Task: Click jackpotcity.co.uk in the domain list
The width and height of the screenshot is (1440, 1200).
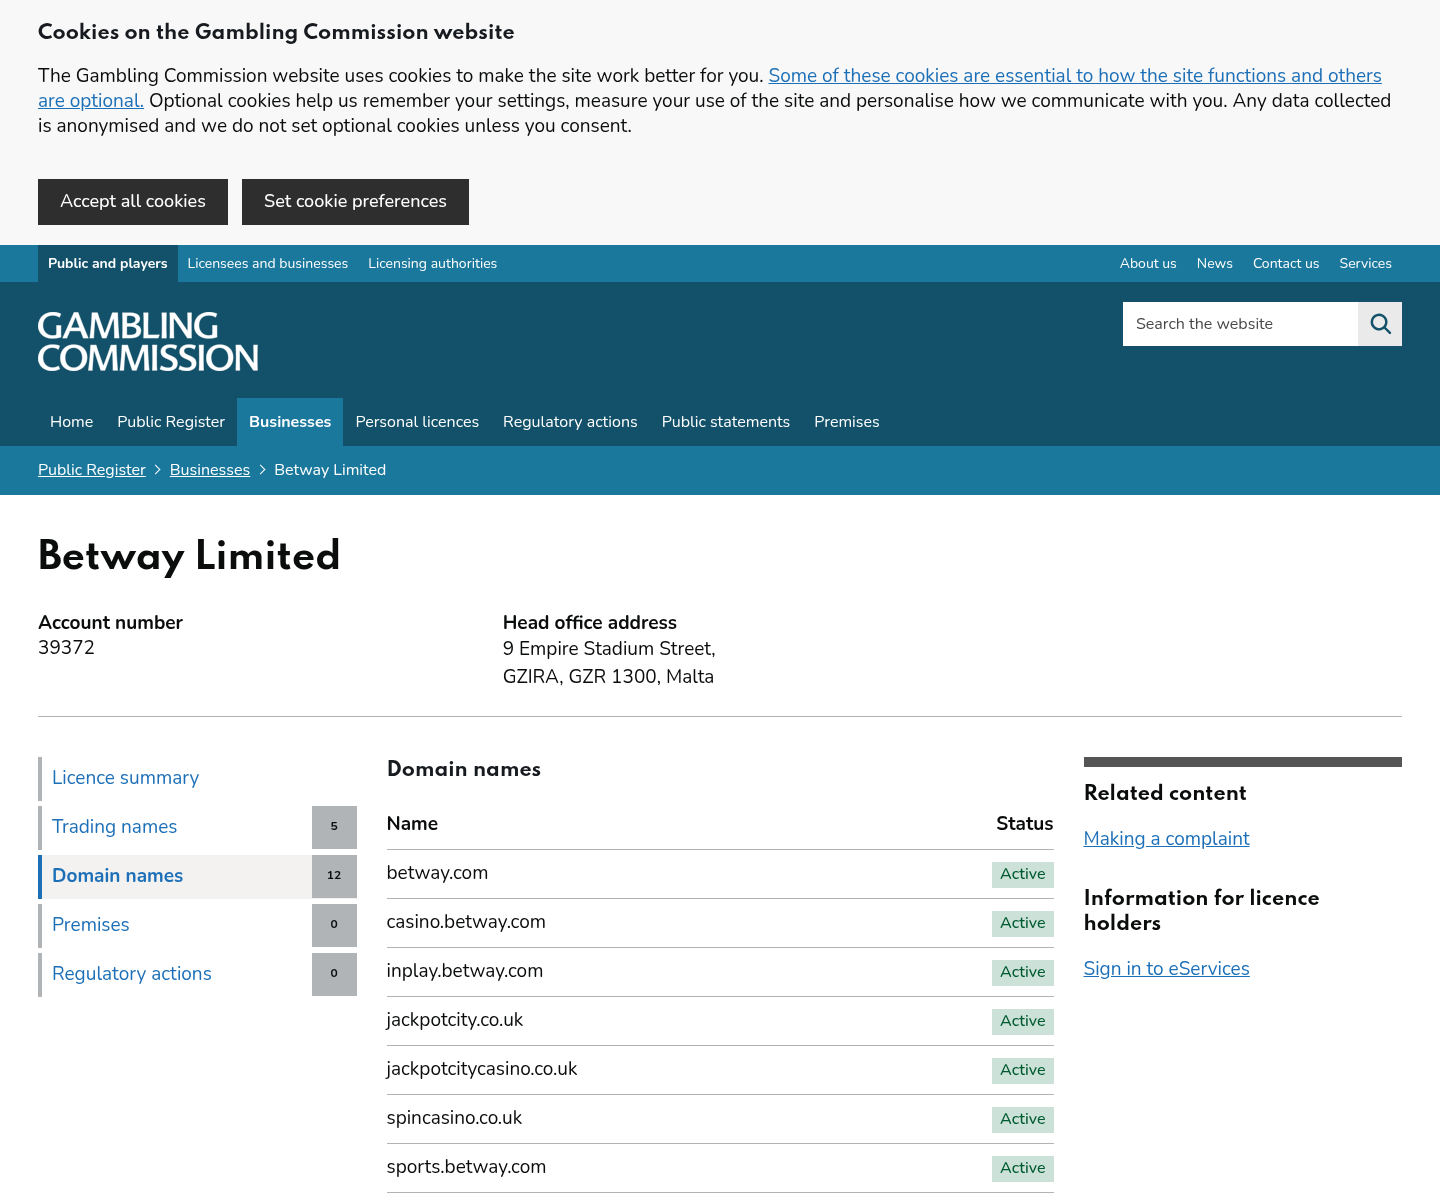Action: coord(455,1020)
